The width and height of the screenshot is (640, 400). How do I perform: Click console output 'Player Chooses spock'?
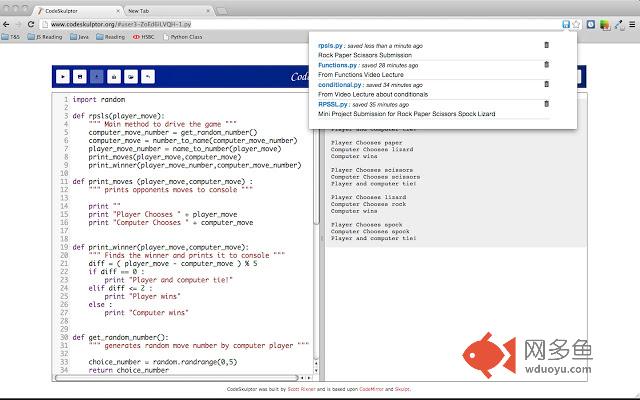click(x=367, y=224)
